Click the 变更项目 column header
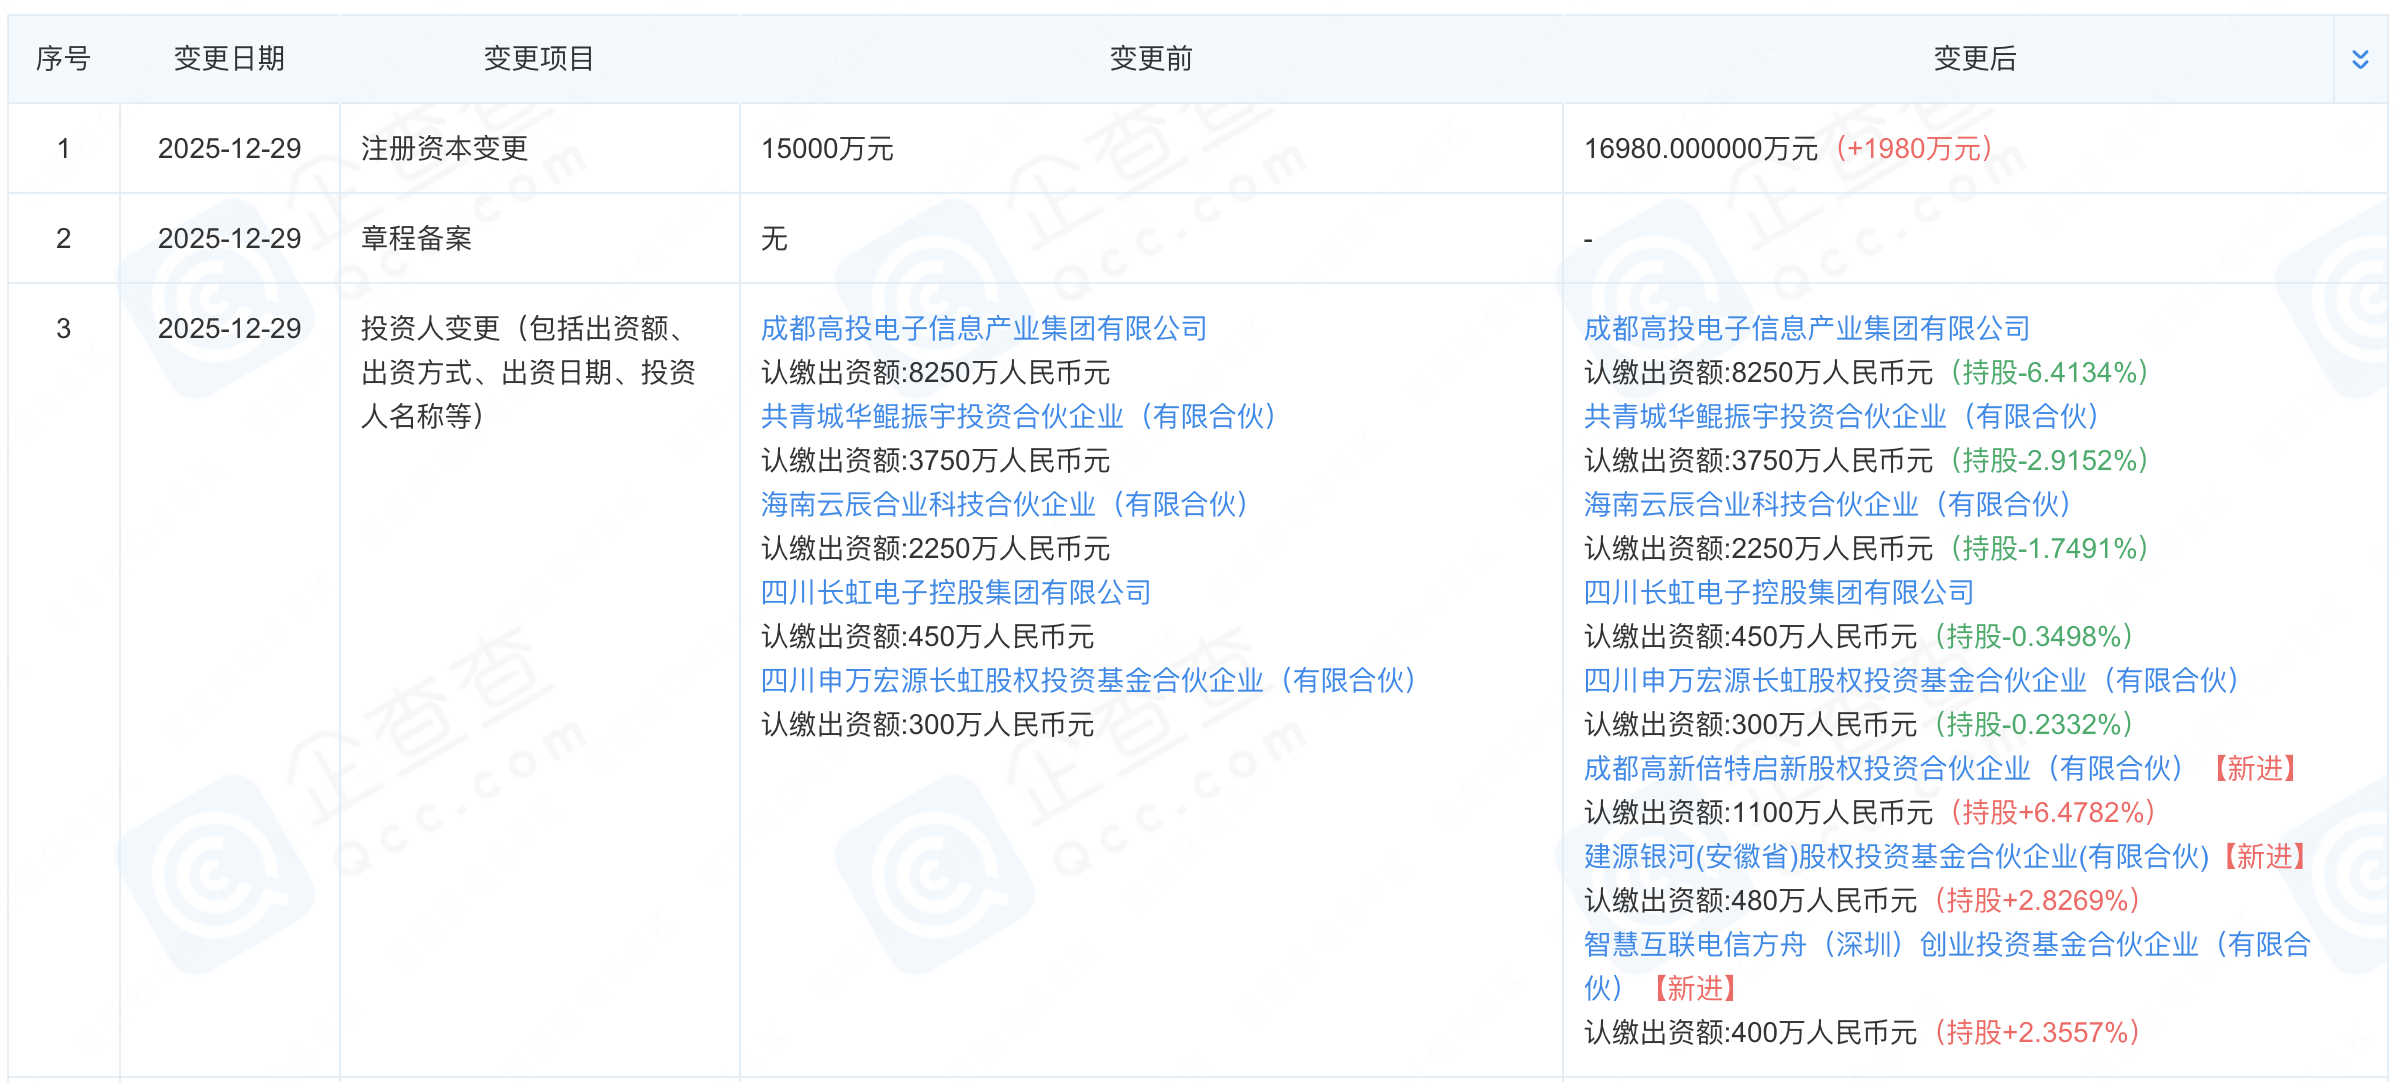 point(539,59)
